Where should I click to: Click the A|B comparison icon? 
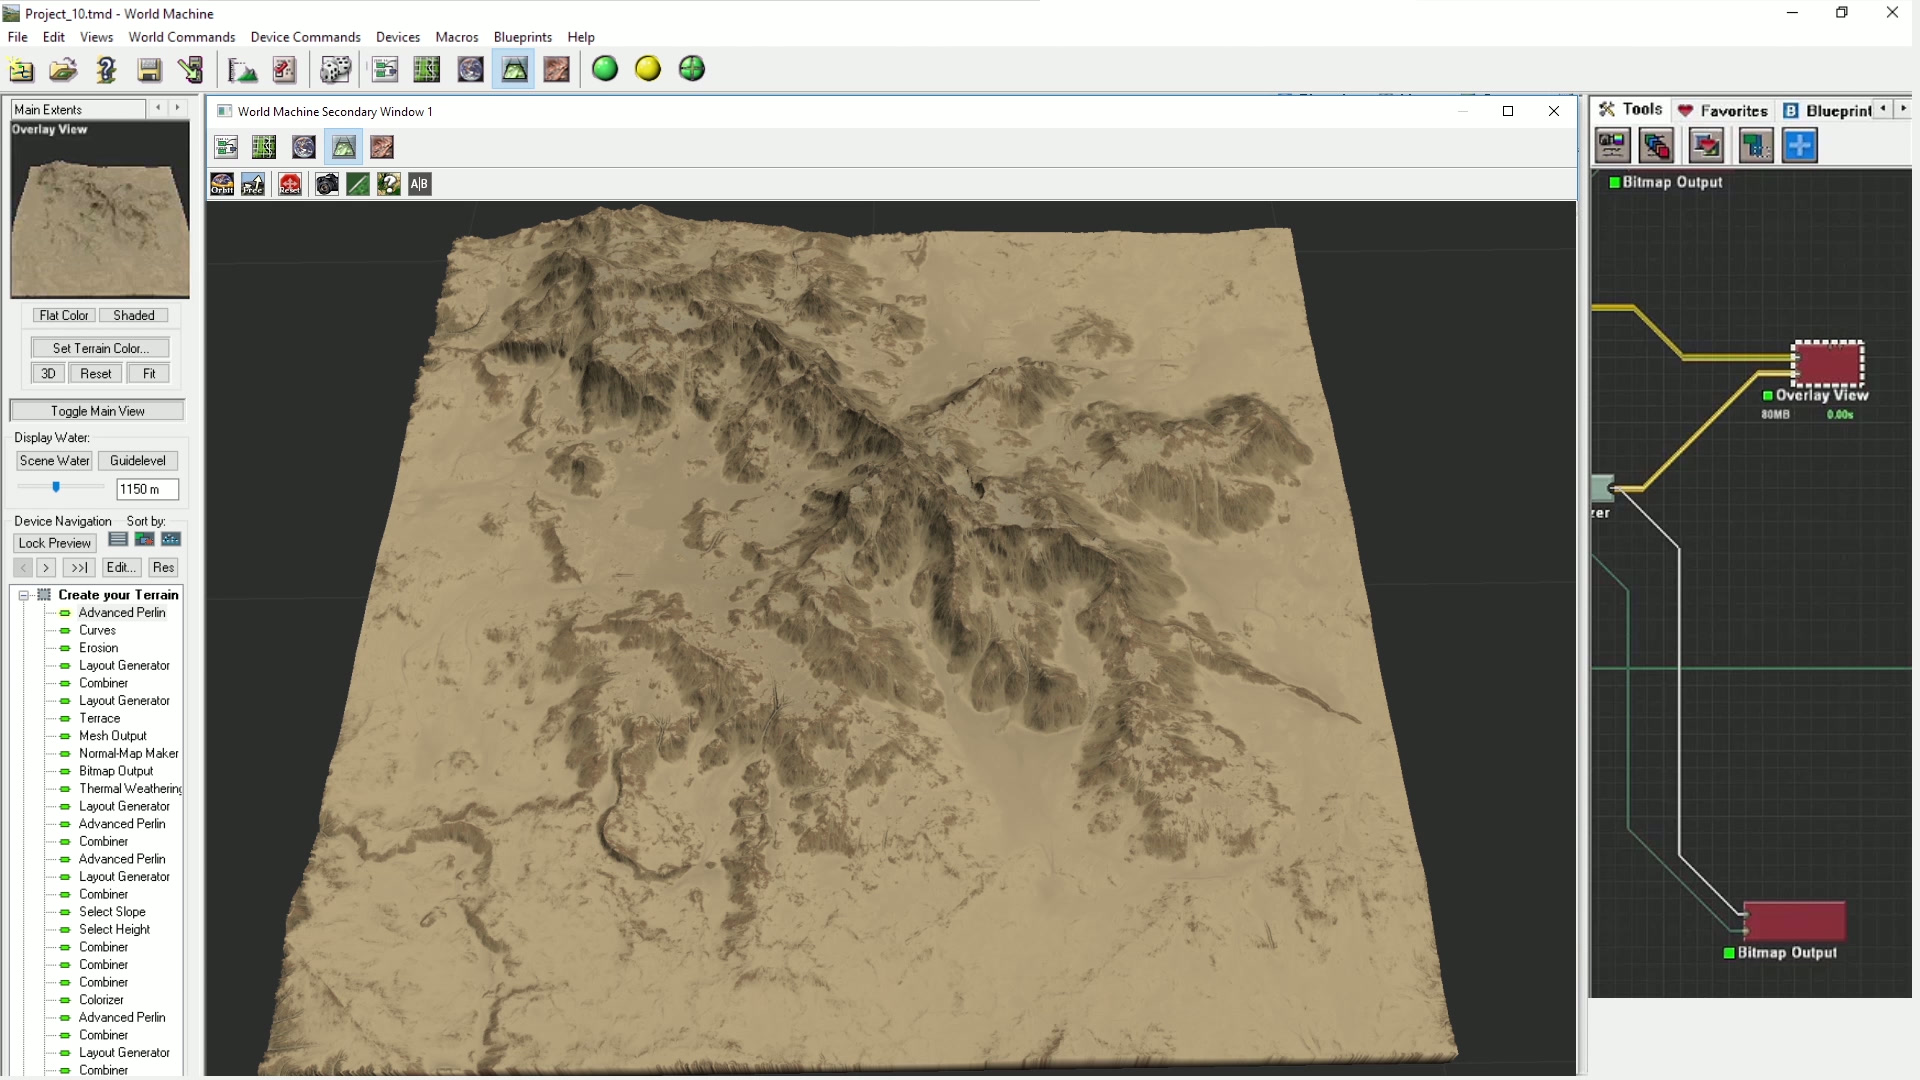(x=419, y=184)
